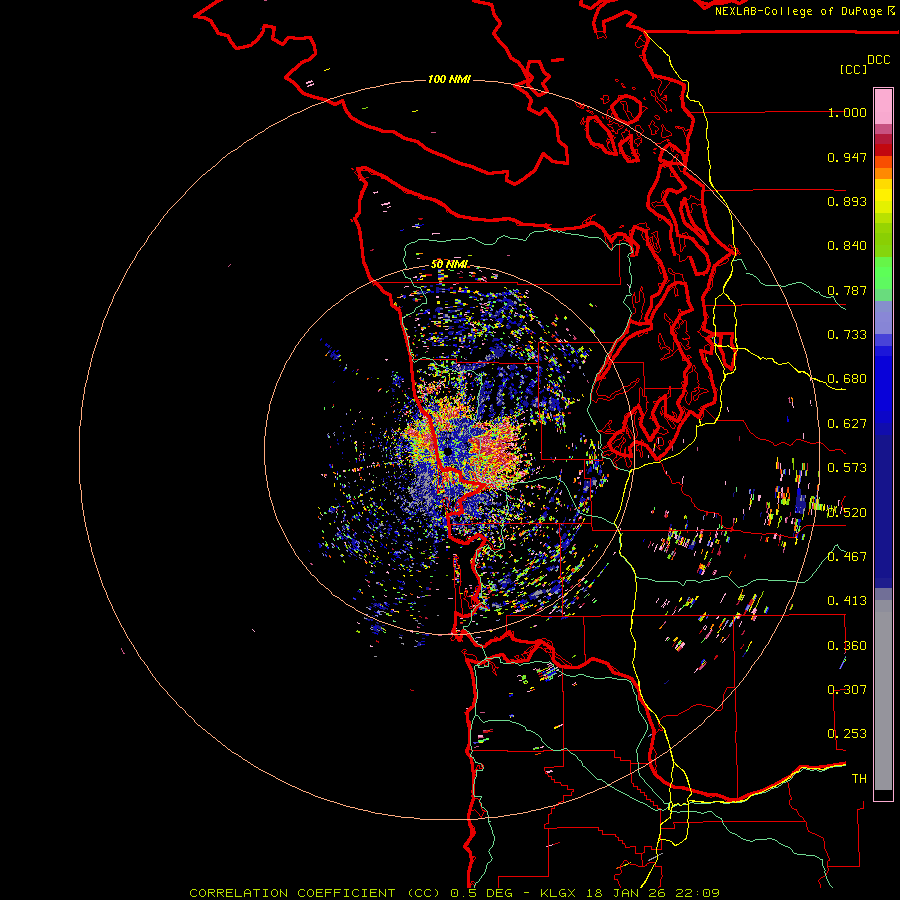Click the 0.840 colorbar value
The image size is (900, 900).
click(x=847, y=246)
